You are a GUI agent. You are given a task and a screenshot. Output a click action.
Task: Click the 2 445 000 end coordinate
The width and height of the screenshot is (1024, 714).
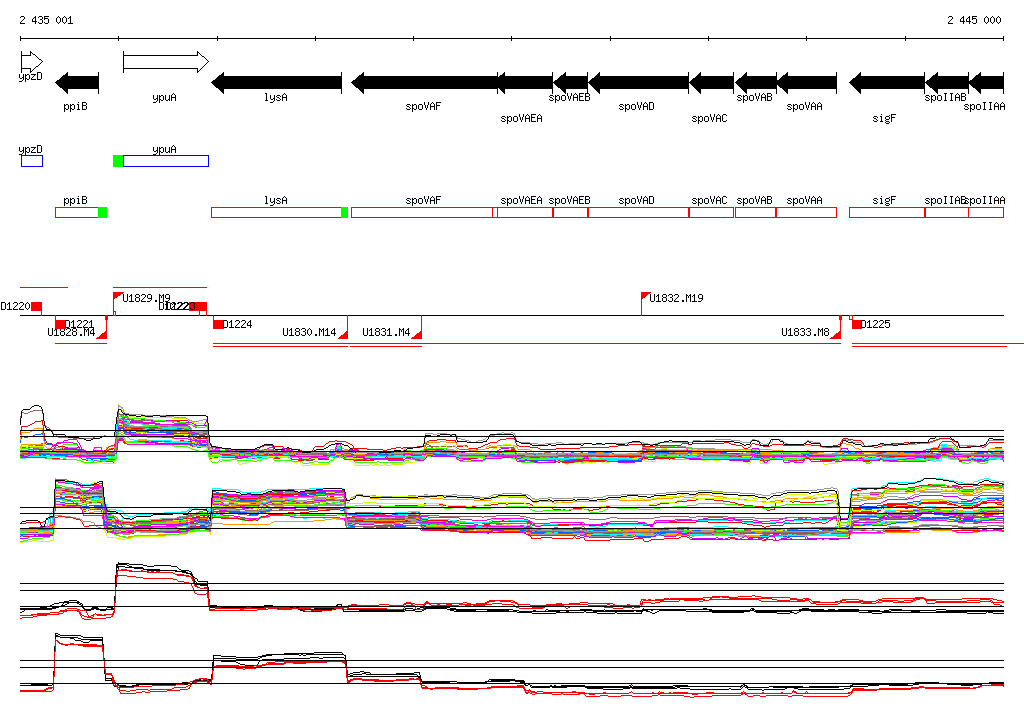pos(974,20)
